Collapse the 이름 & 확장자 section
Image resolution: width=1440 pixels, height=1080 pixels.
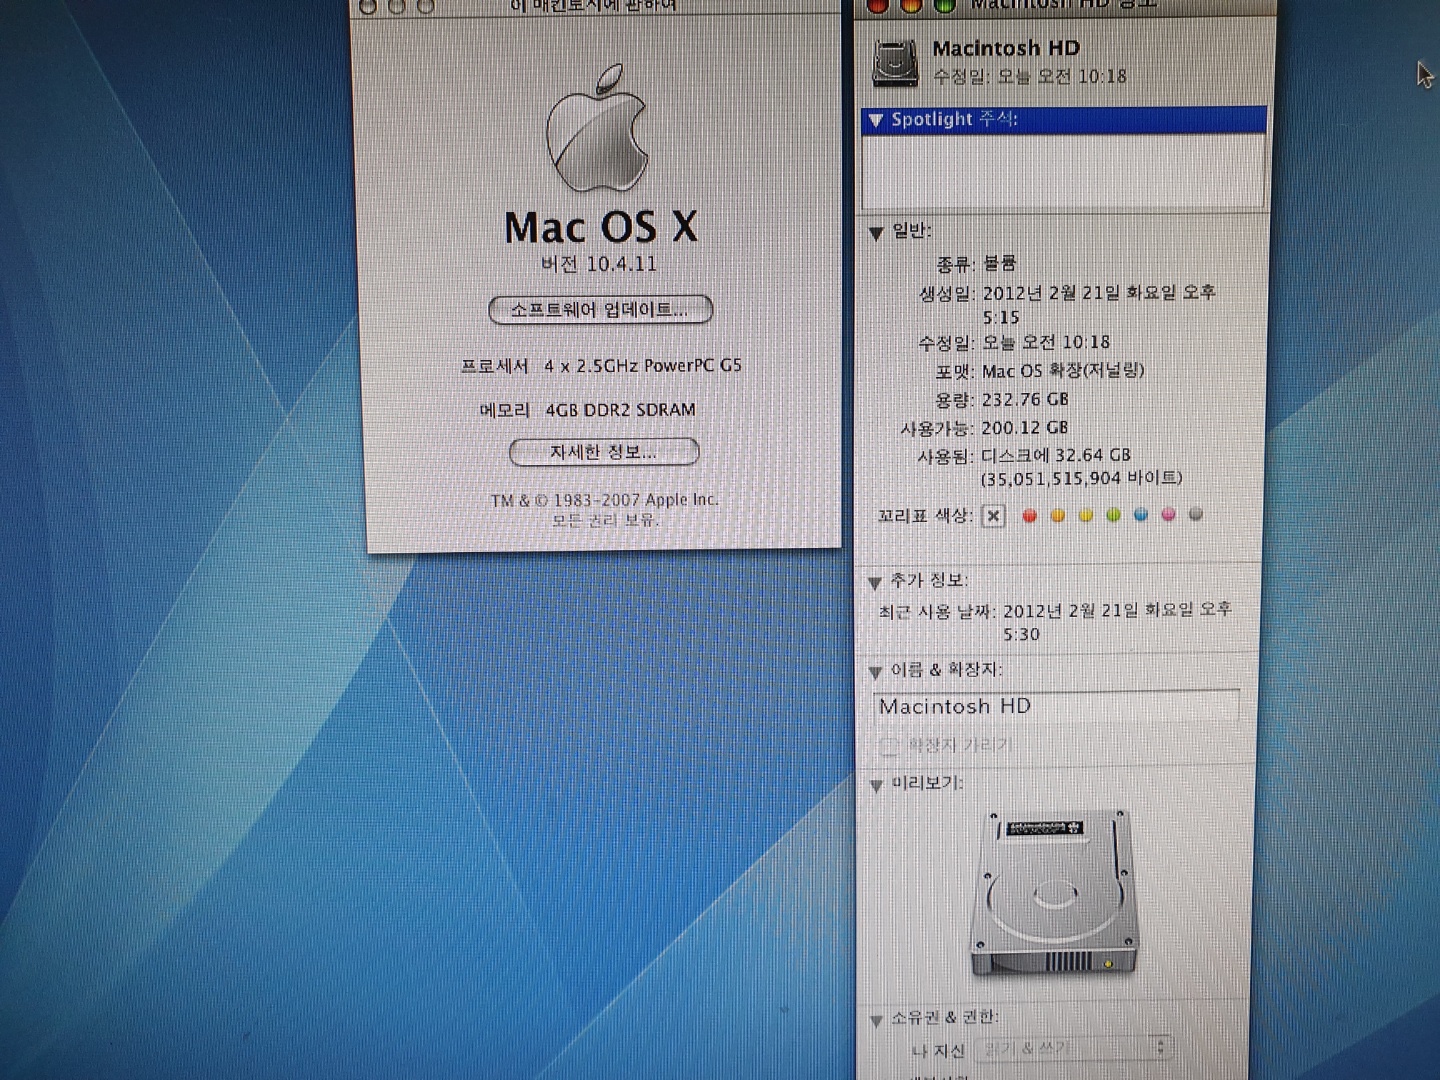point(875,671)
